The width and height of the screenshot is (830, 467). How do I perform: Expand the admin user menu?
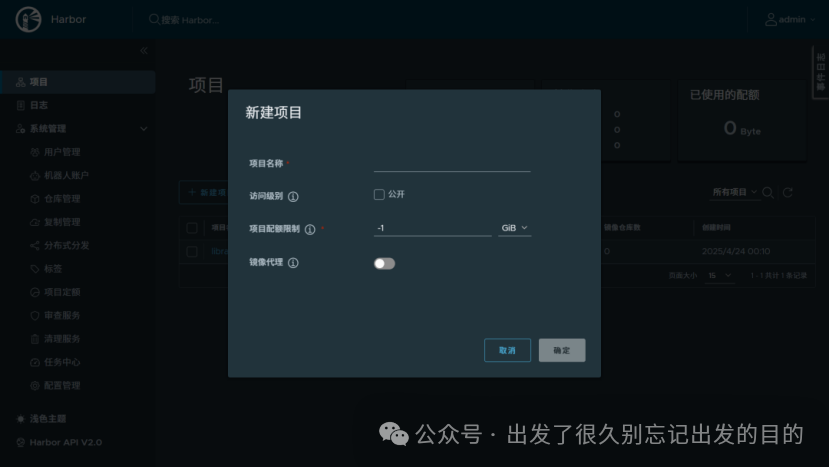click(813, 20)
